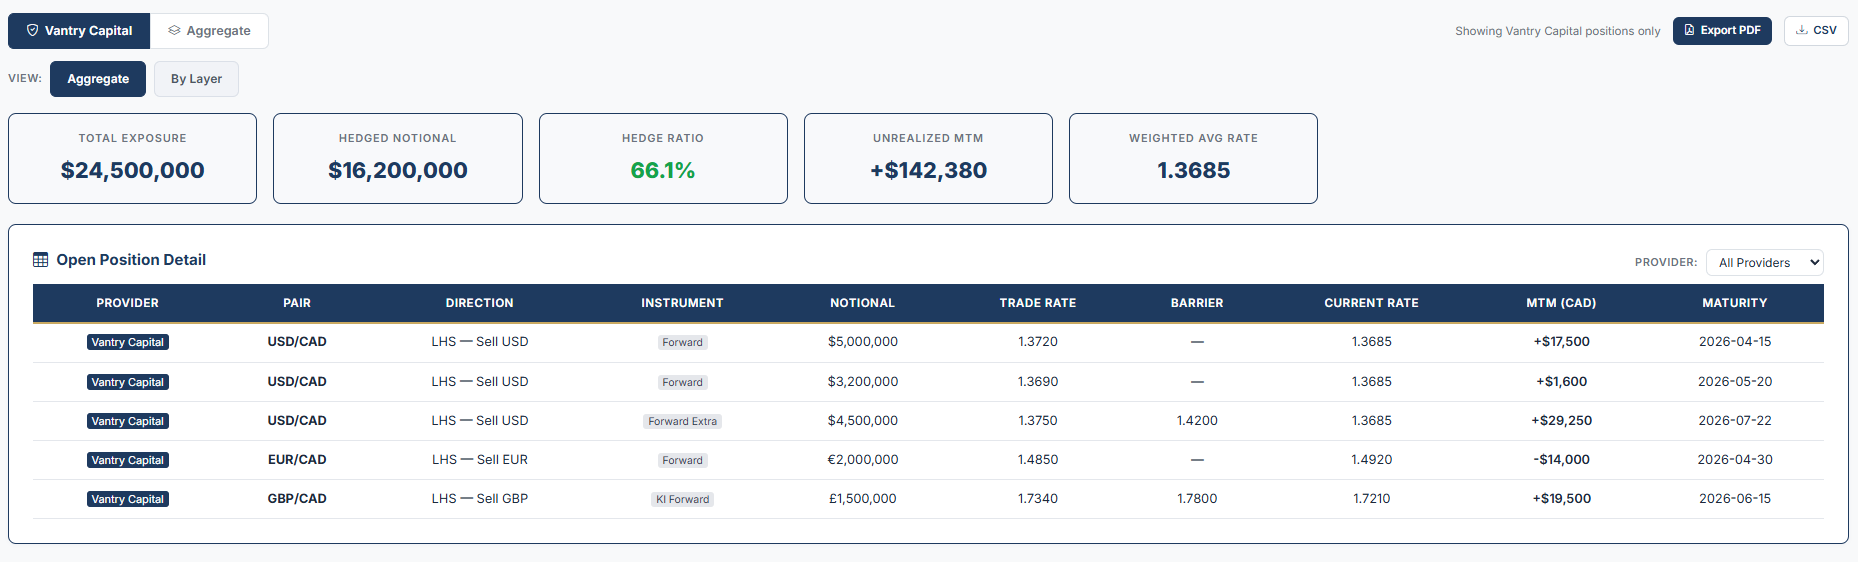Click the KI Forward instrument badge

pos(682,500)
